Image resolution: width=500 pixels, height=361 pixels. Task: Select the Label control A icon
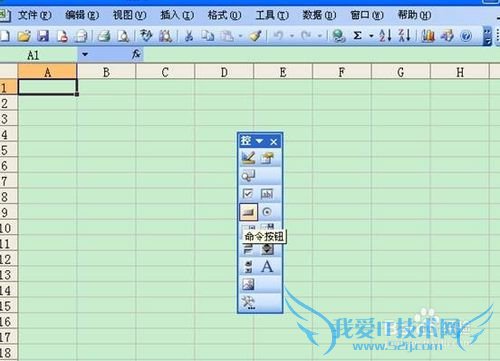pyautogui.click(x=267, y=267)
